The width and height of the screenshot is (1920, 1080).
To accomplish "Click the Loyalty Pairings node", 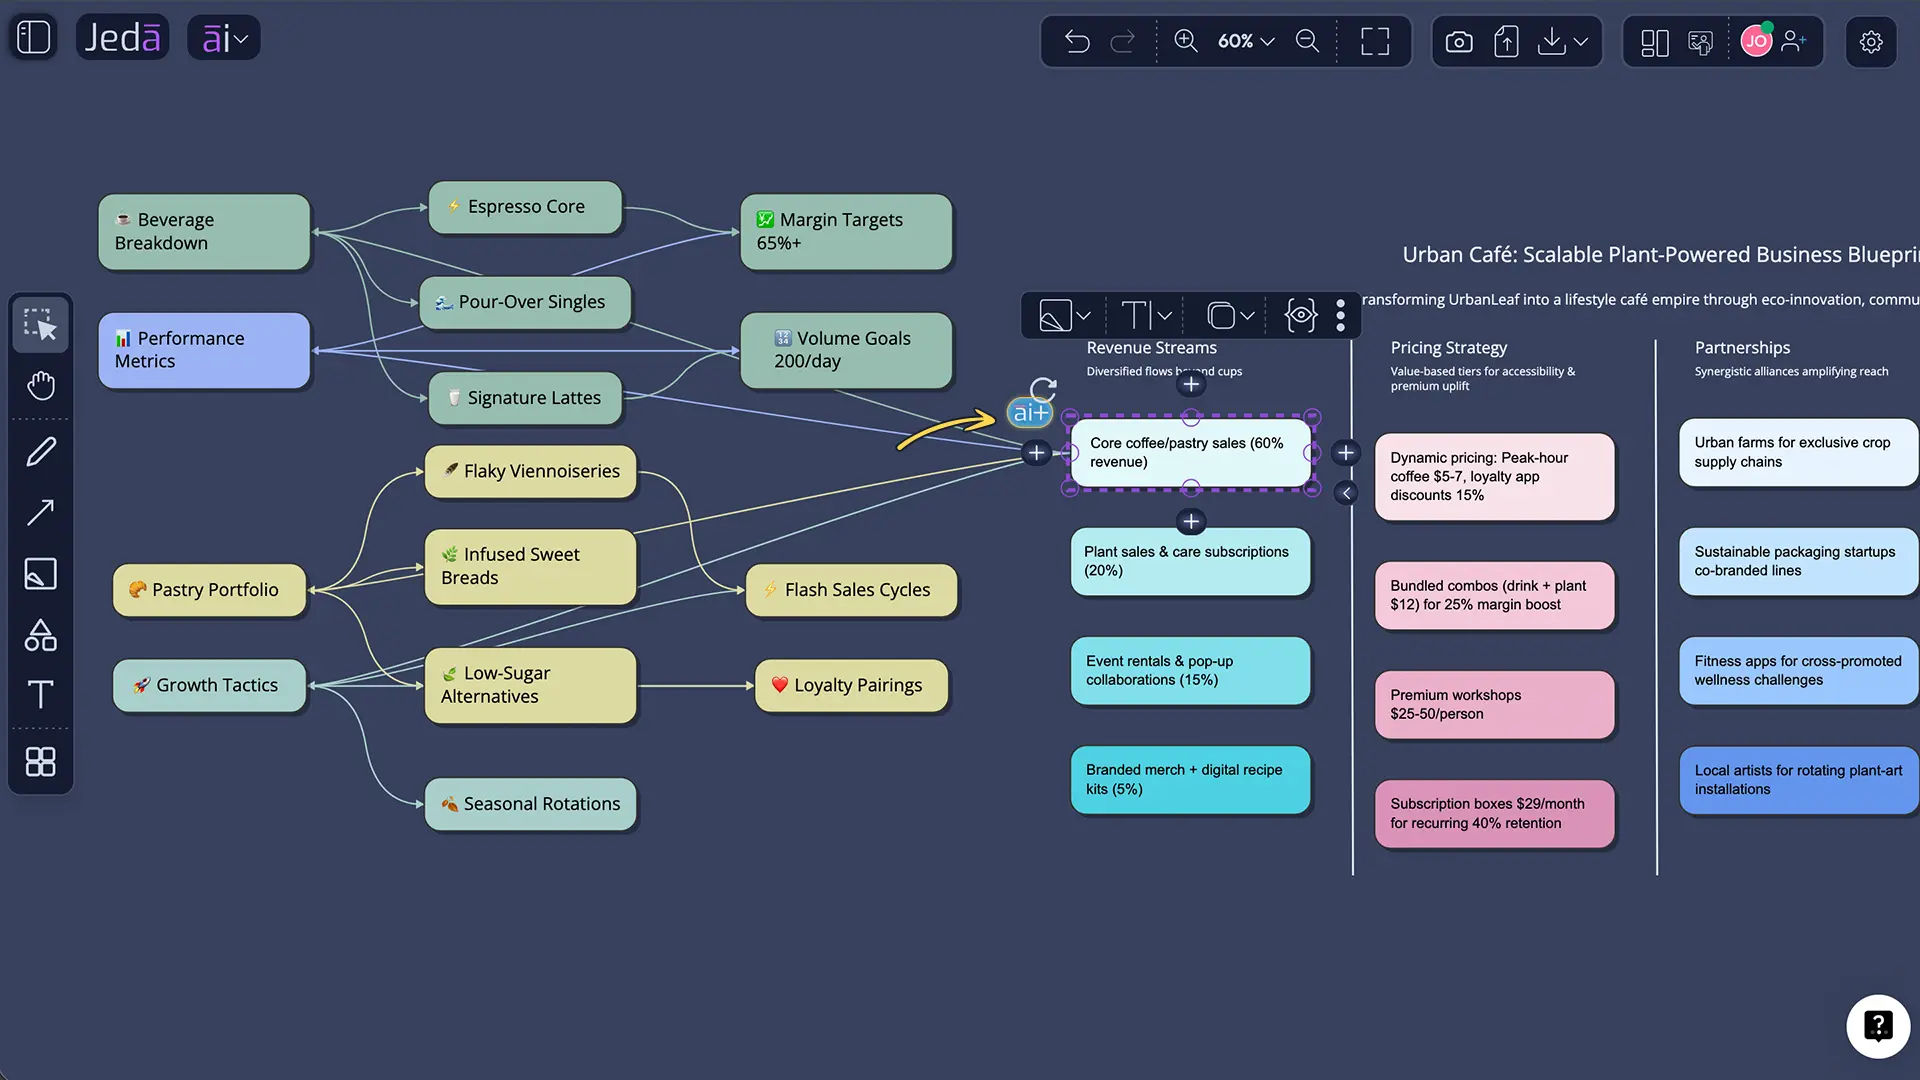I will (851, 685).
